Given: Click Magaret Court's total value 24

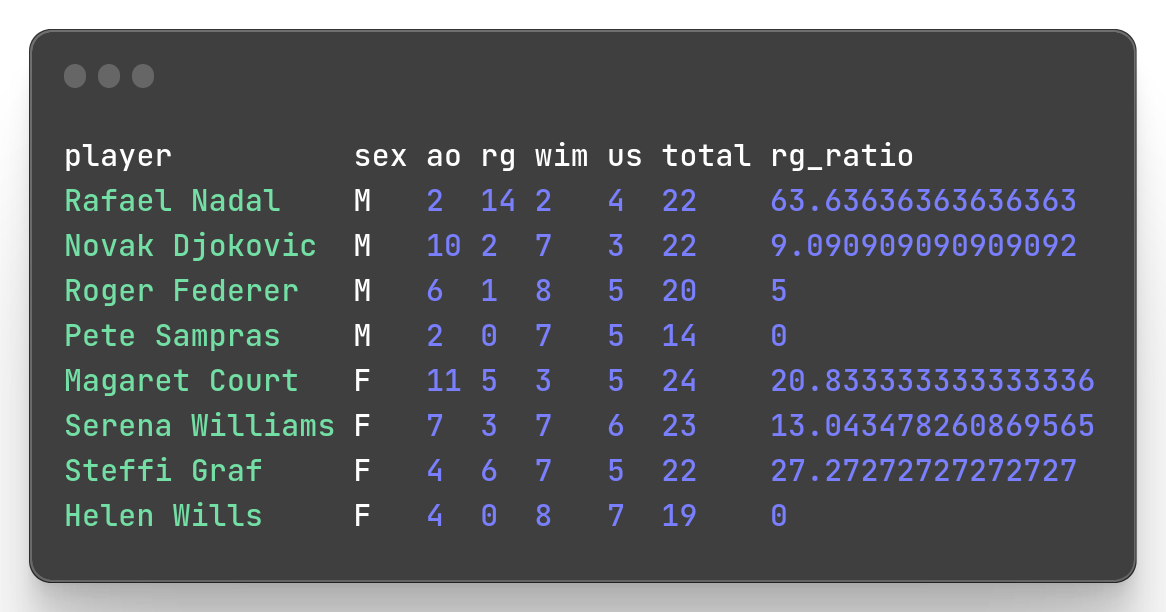Looking at the screenshot, I should 679,381.
